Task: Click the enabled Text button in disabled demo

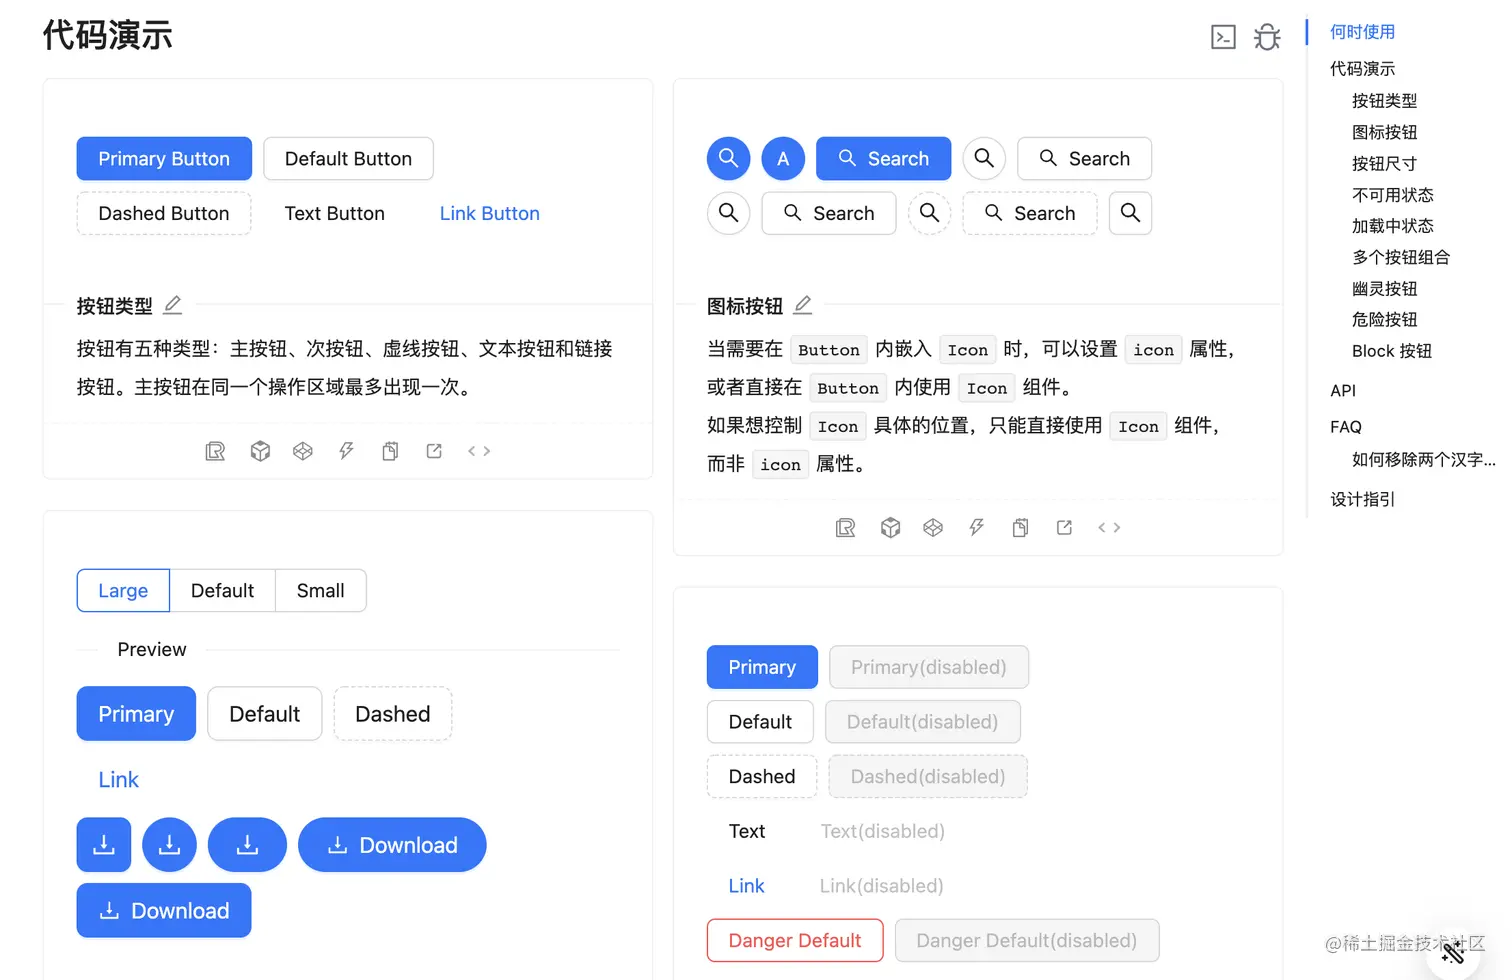Action: tap(747, 831)
